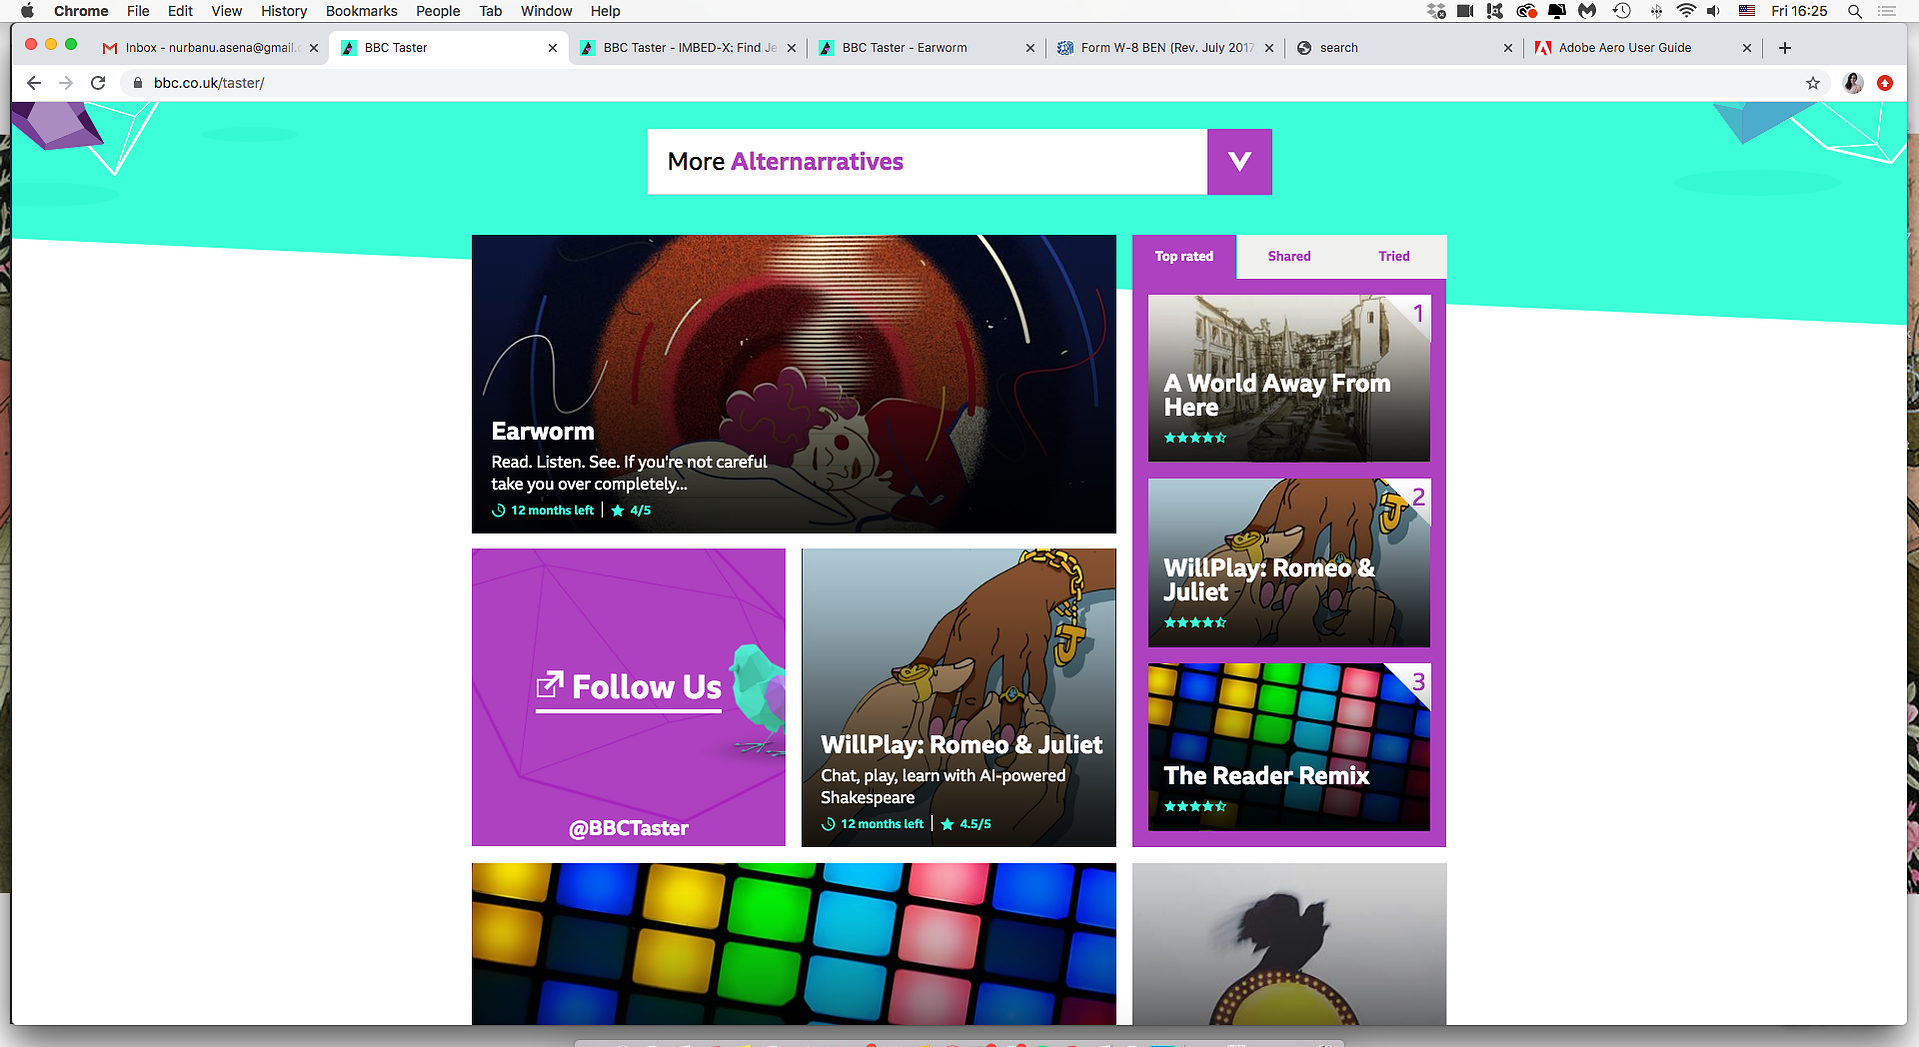Viewport: 1919px width, 1047px height.
Task: Click the Follow Us link
Action: tap(629, 688)
